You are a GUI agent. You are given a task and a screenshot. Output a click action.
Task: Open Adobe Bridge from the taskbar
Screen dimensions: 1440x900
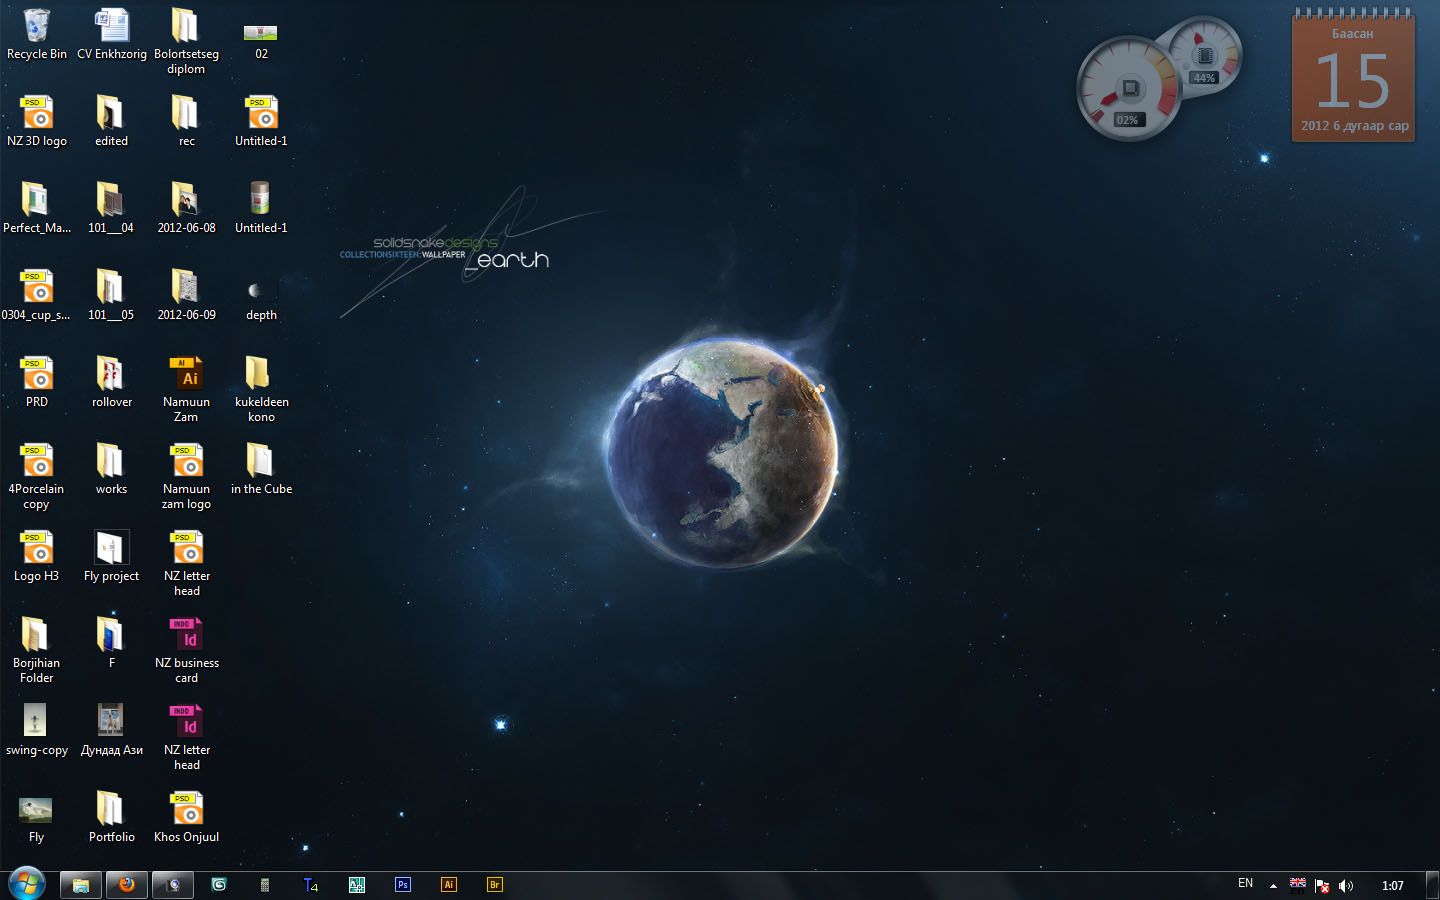(494, 885)
